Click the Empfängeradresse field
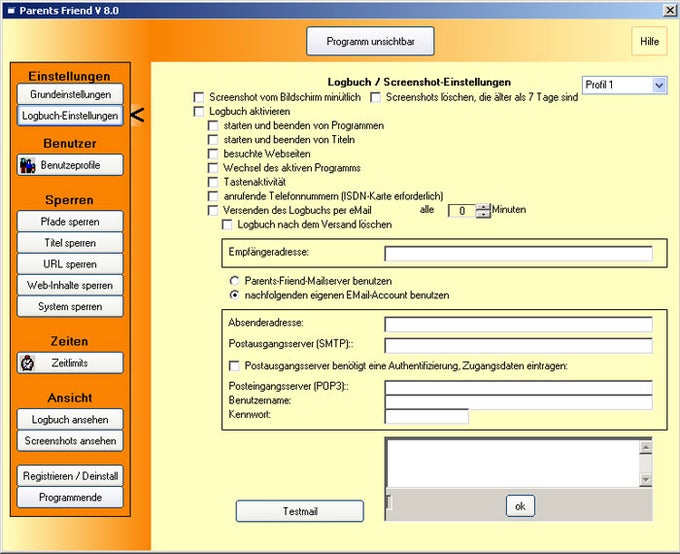 click(x=518, y=253)
